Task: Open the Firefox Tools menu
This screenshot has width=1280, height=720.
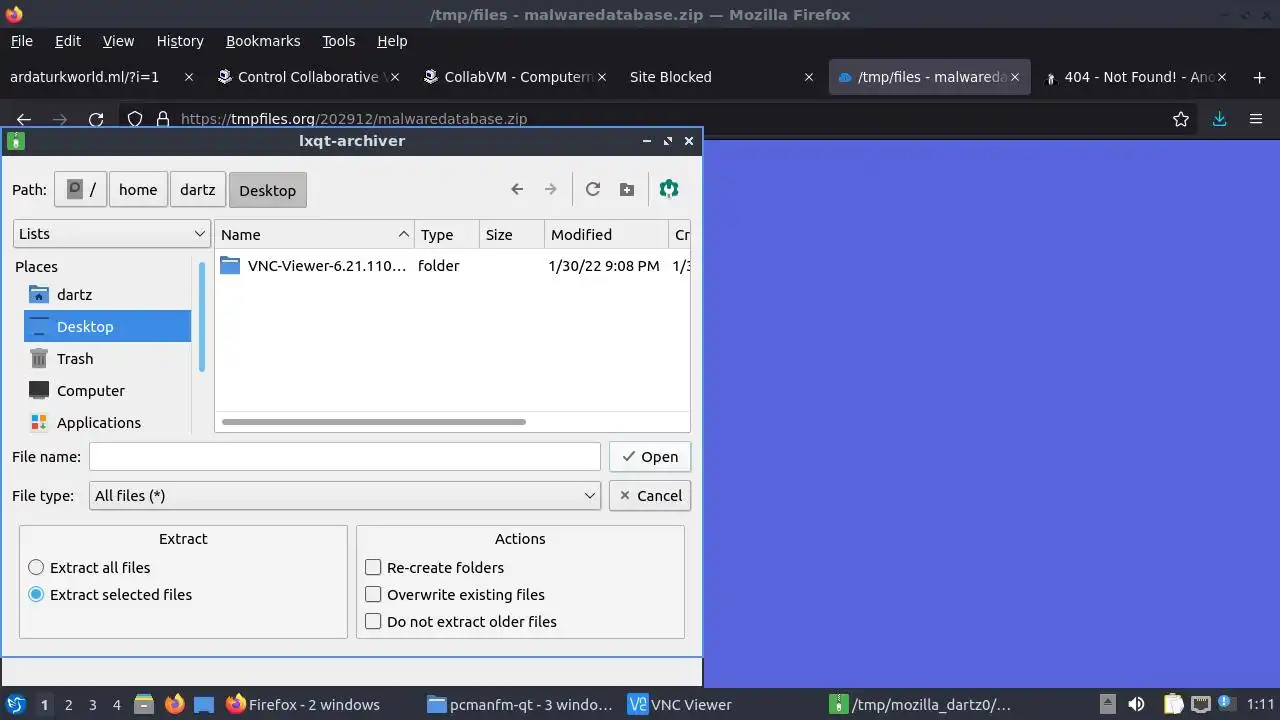Action: coord(338,41)
